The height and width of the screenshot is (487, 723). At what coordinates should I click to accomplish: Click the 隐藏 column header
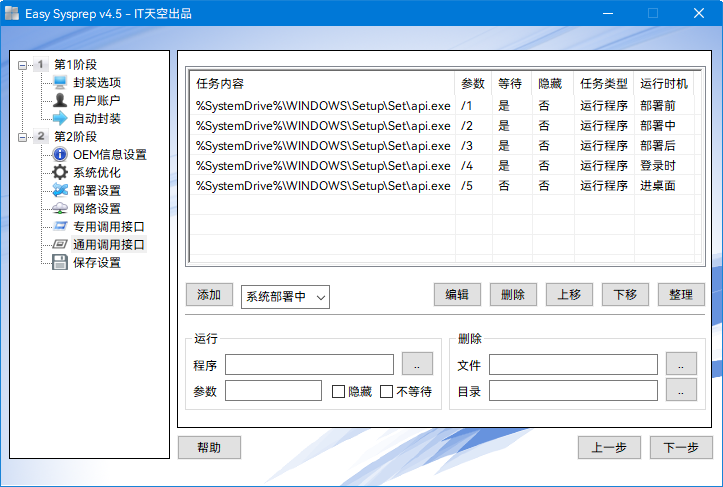tap(552, 83)
